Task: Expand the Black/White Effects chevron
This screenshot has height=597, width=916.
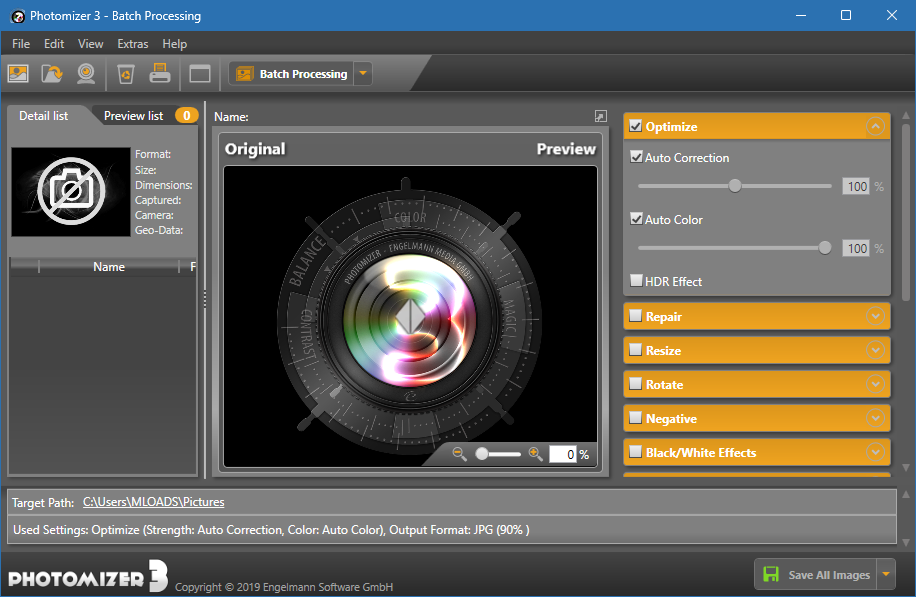Action: click(875, 452)
